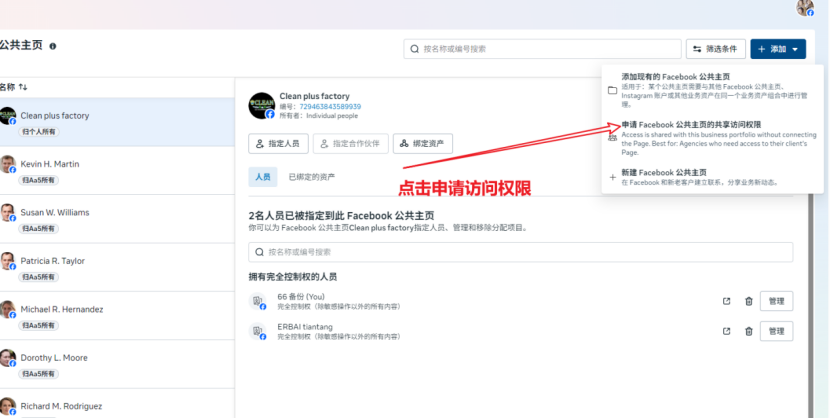
Task: Click 归个人所有 tag under Clean plus factory
Action: click(39, 132)
